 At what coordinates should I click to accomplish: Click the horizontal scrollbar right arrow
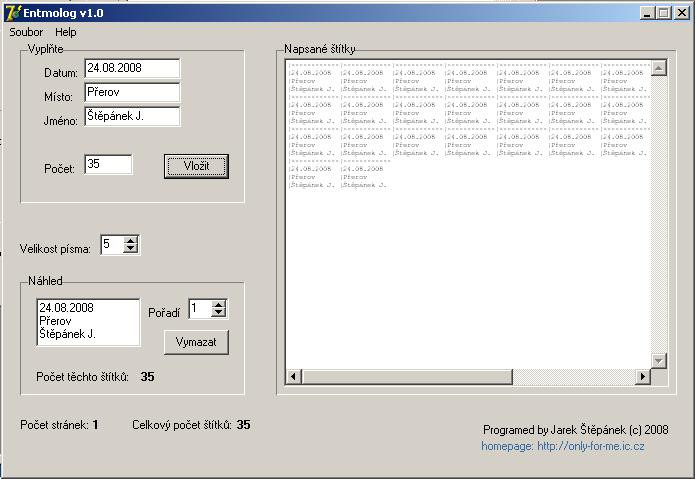coord(643,377)
